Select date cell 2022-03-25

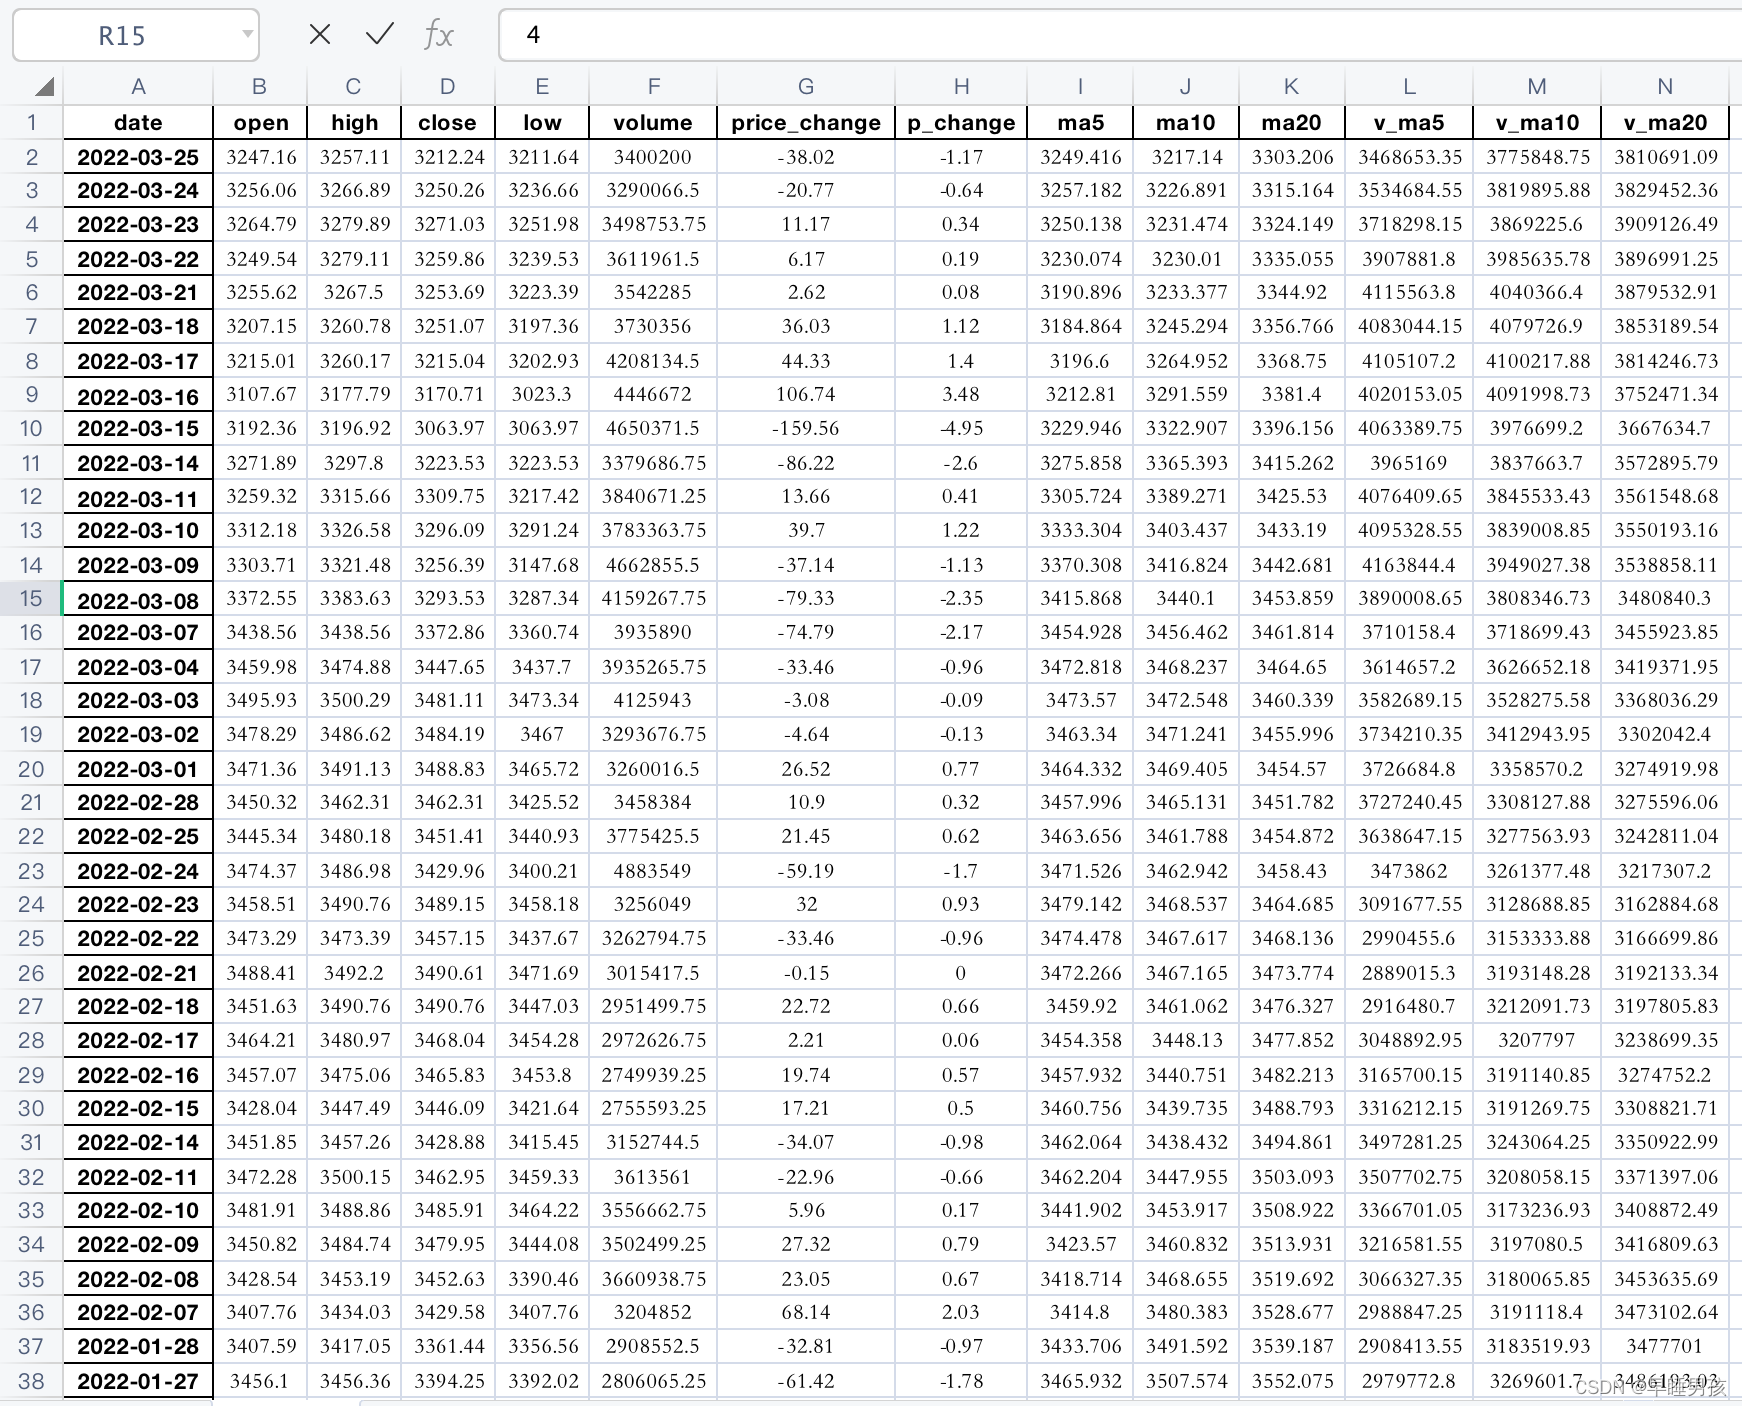(138, 157)
